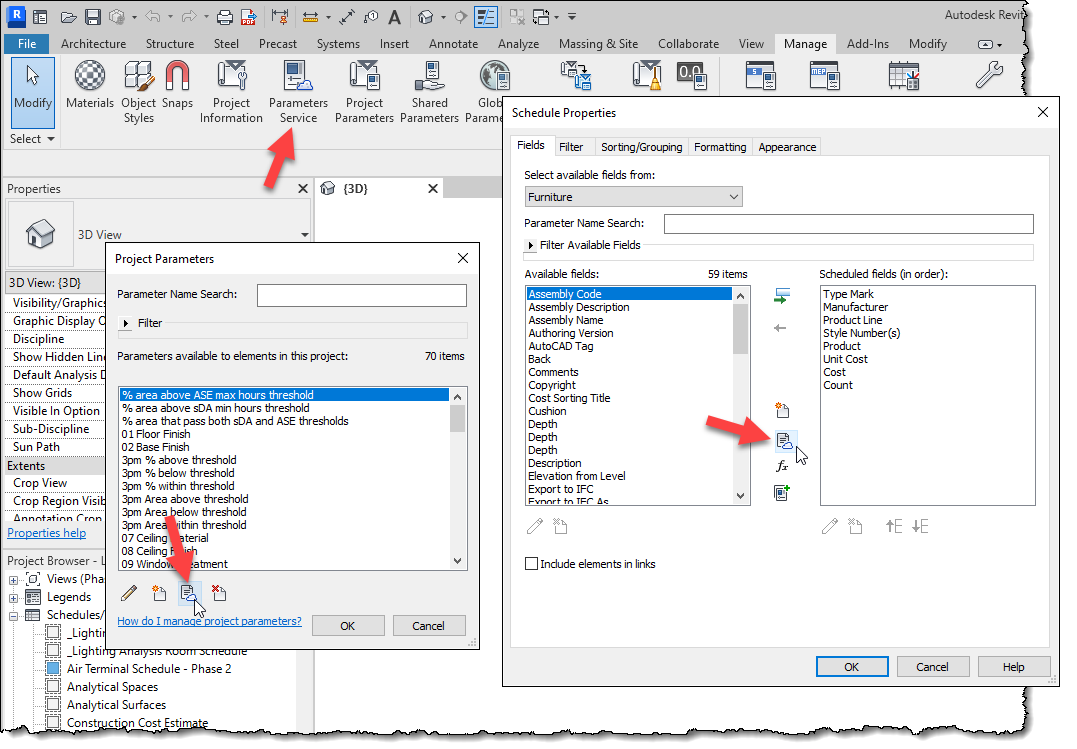This screenshot has width=1077, height=749.
Task: Click OK in Schedule Properties dialog
Action: [852, 667]
